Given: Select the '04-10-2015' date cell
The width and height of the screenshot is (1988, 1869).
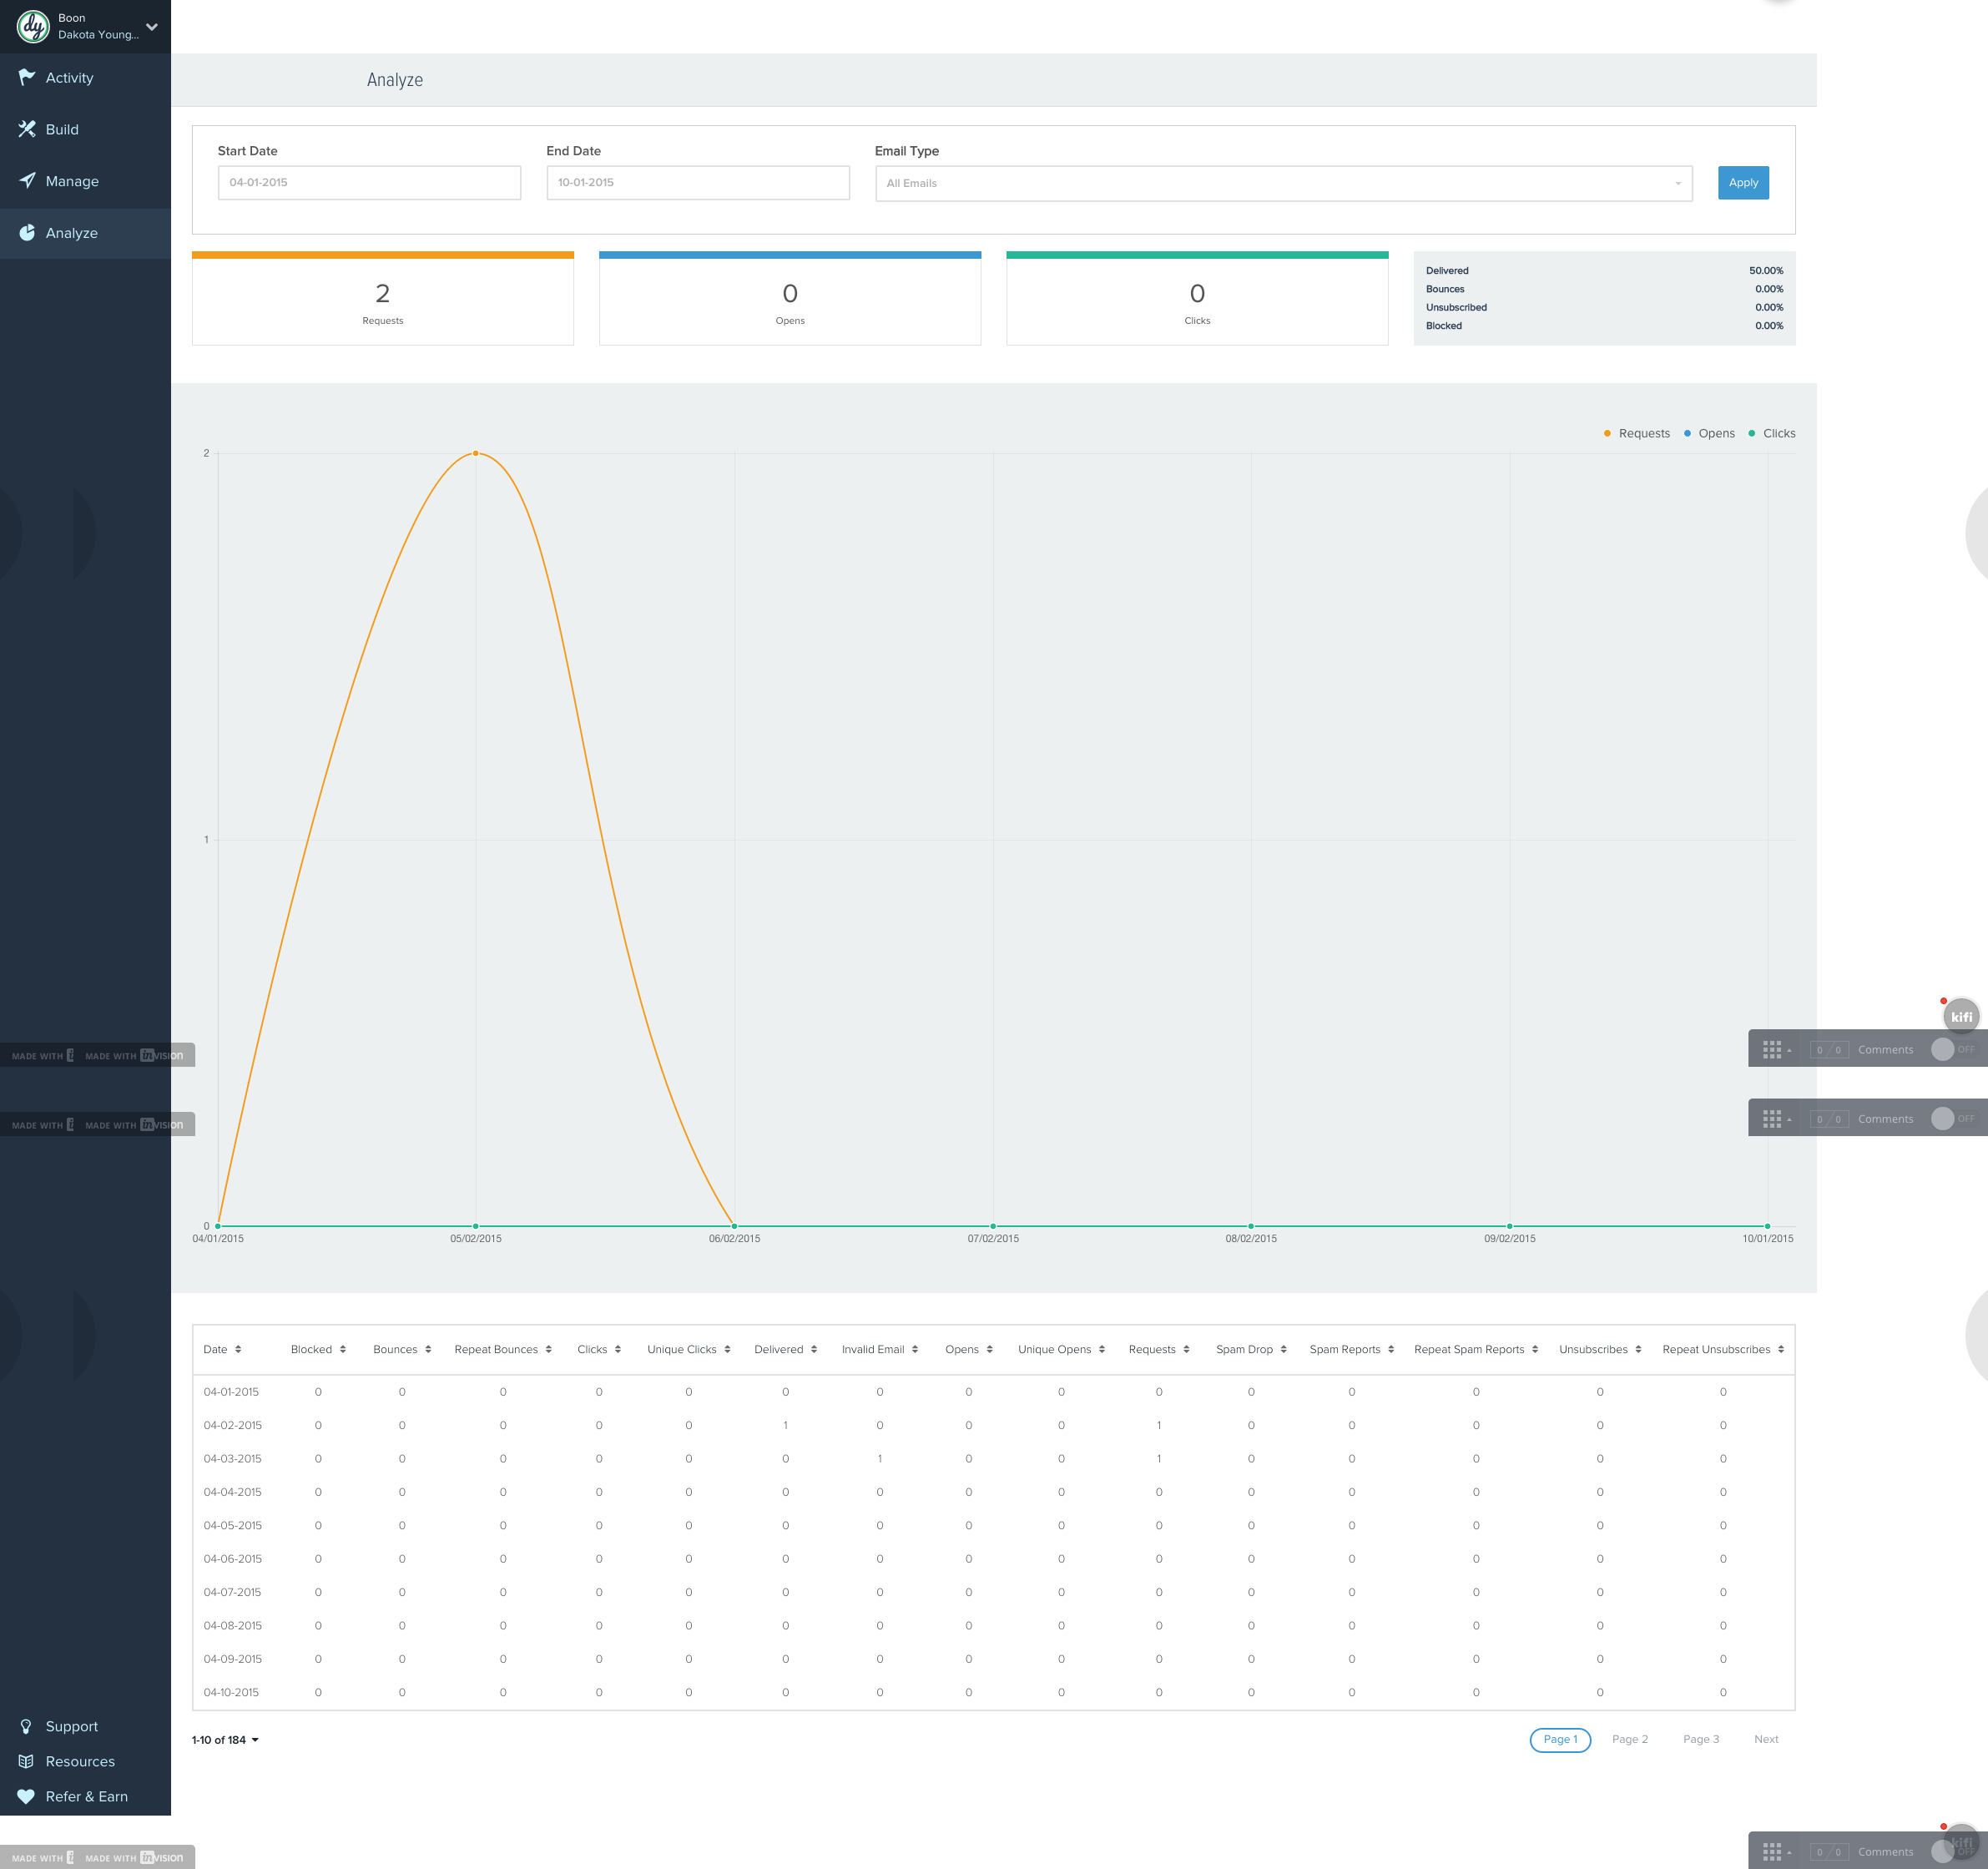Looking at the screenshot, I should point(231,1692).
